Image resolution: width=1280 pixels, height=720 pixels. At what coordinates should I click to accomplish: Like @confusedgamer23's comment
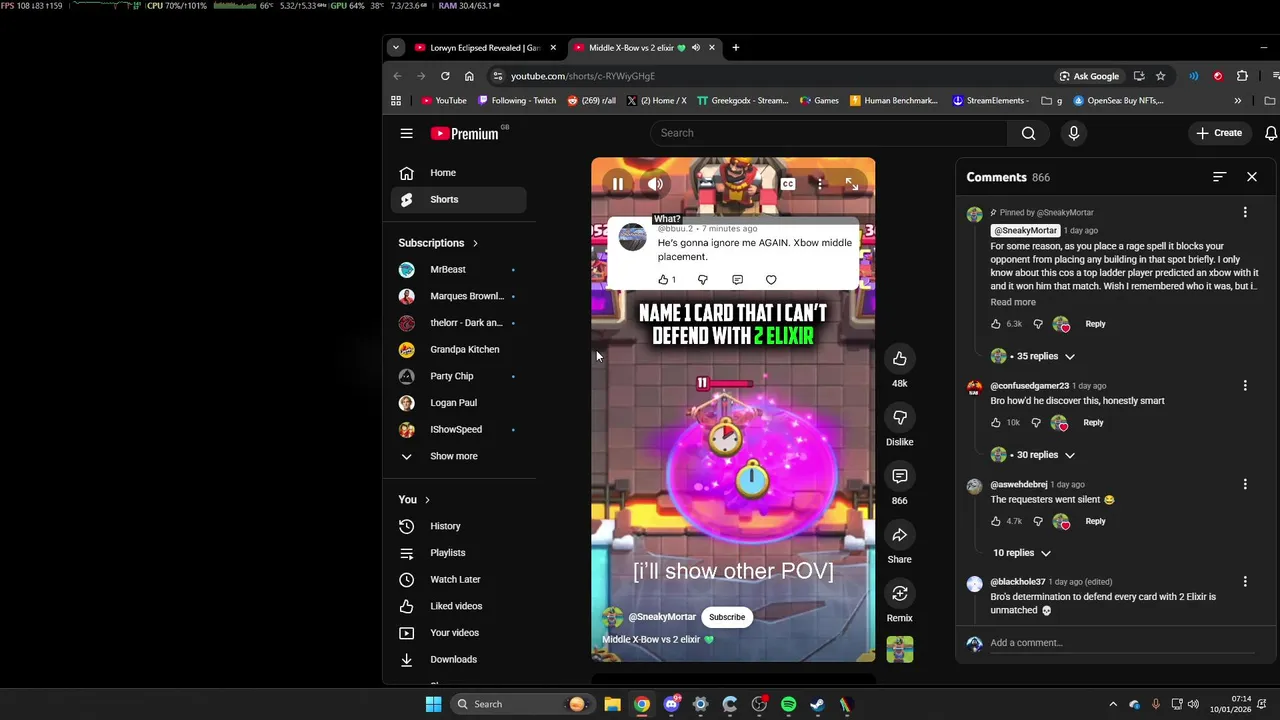pos(995,423)
